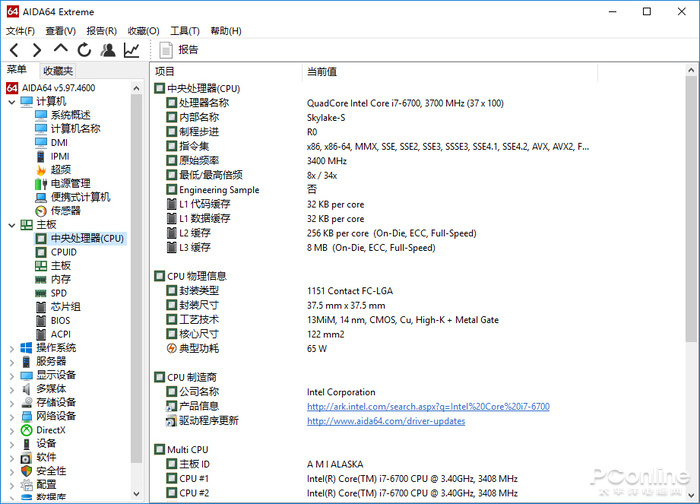
Task: Go back with the left arrow toolbar icon
Action: 14,50
